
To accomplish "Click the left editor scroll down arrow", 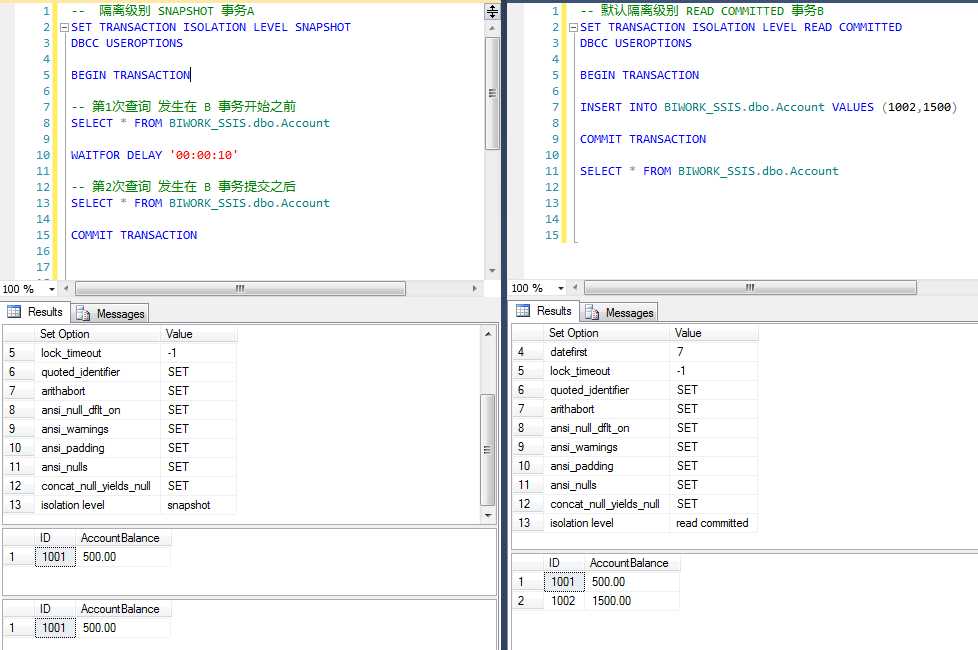I will [x=491, y=271].
